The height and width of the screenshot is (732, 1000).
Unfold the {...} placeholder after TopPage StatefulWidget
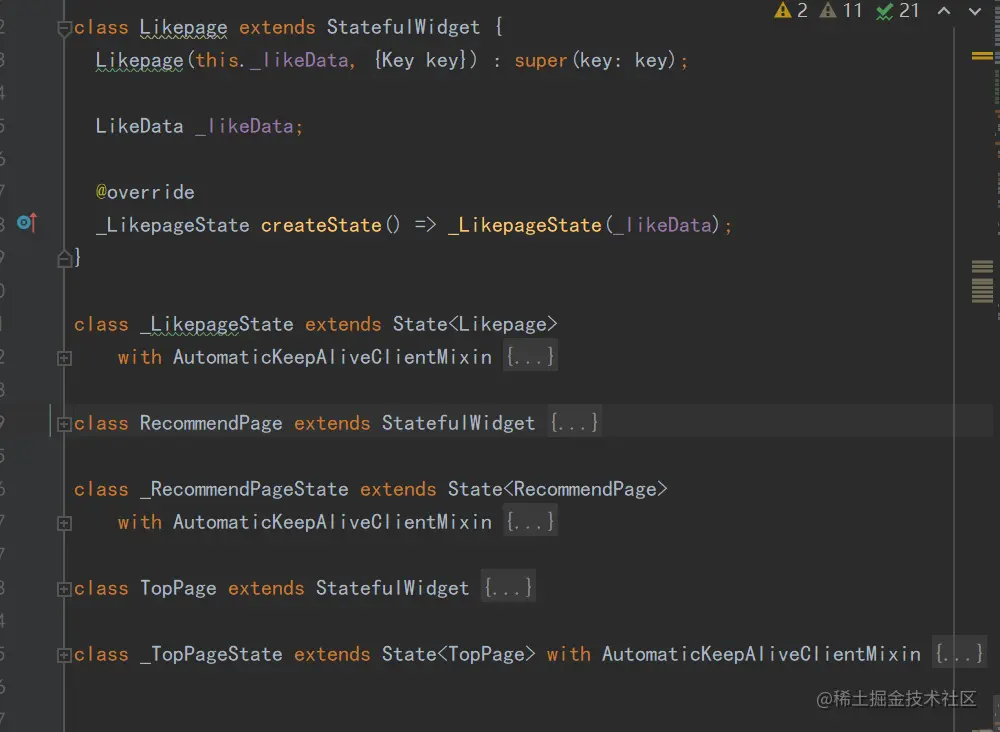[x=508, y=586]
